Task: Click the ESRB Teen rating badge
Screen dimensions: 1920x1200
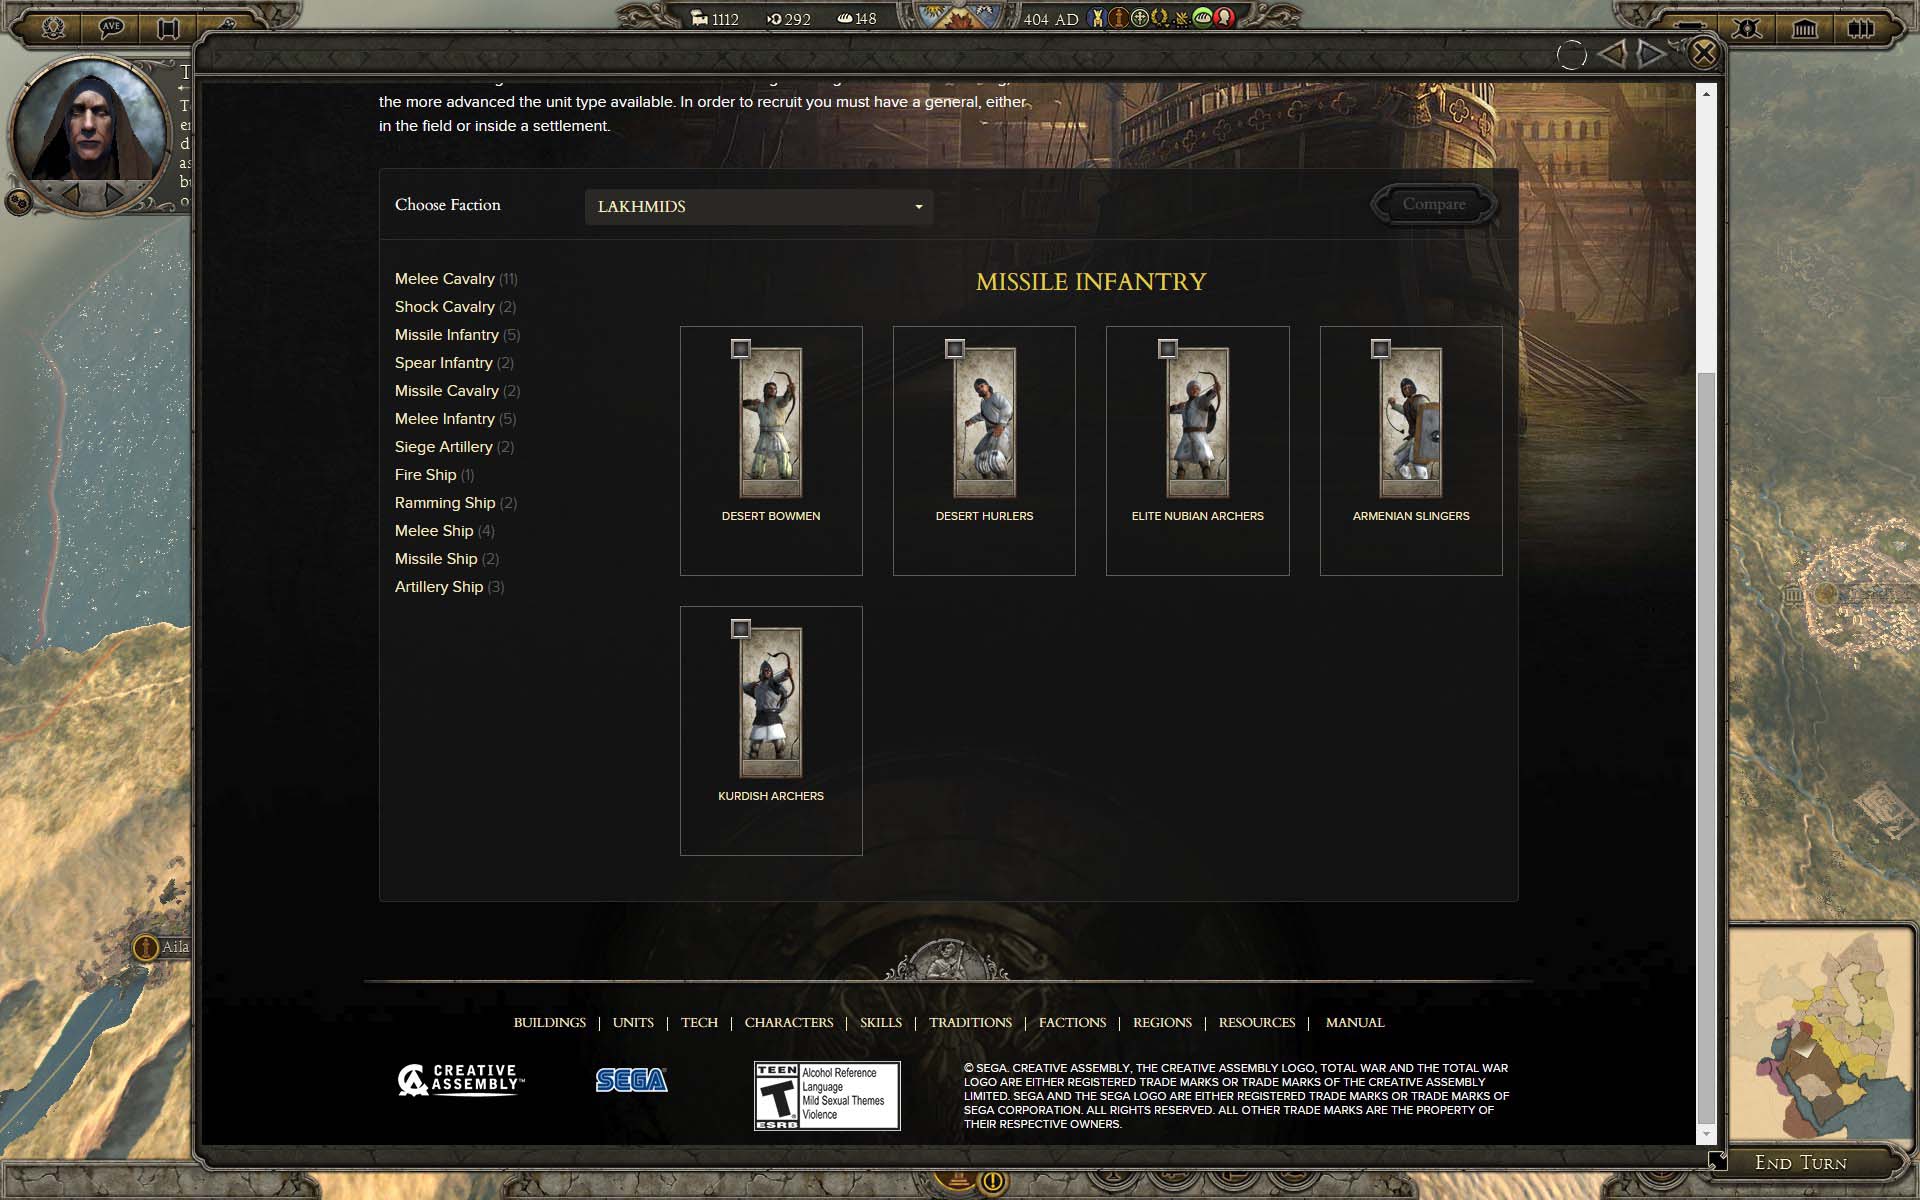Action: coord(827,1096)
